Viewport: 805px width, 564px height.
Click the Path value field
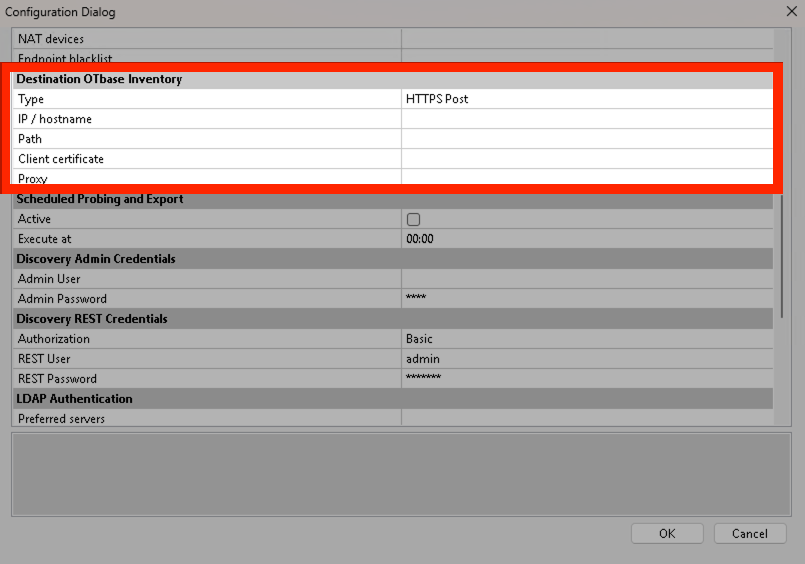[x=587, y=139]
